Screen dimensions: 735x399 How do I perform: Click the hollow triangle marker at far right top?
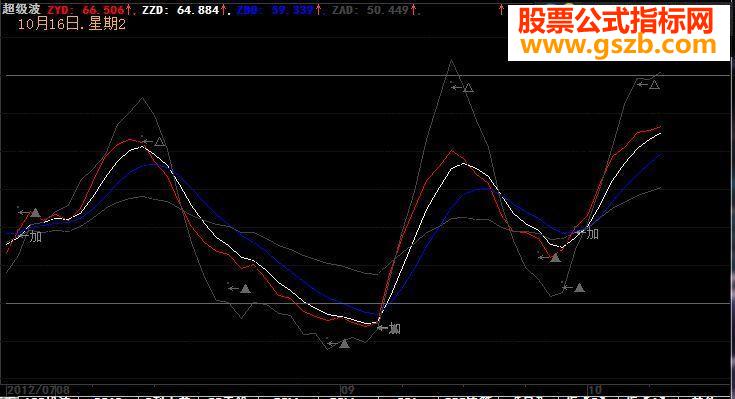pyautogui.click(x=654, y=85)
